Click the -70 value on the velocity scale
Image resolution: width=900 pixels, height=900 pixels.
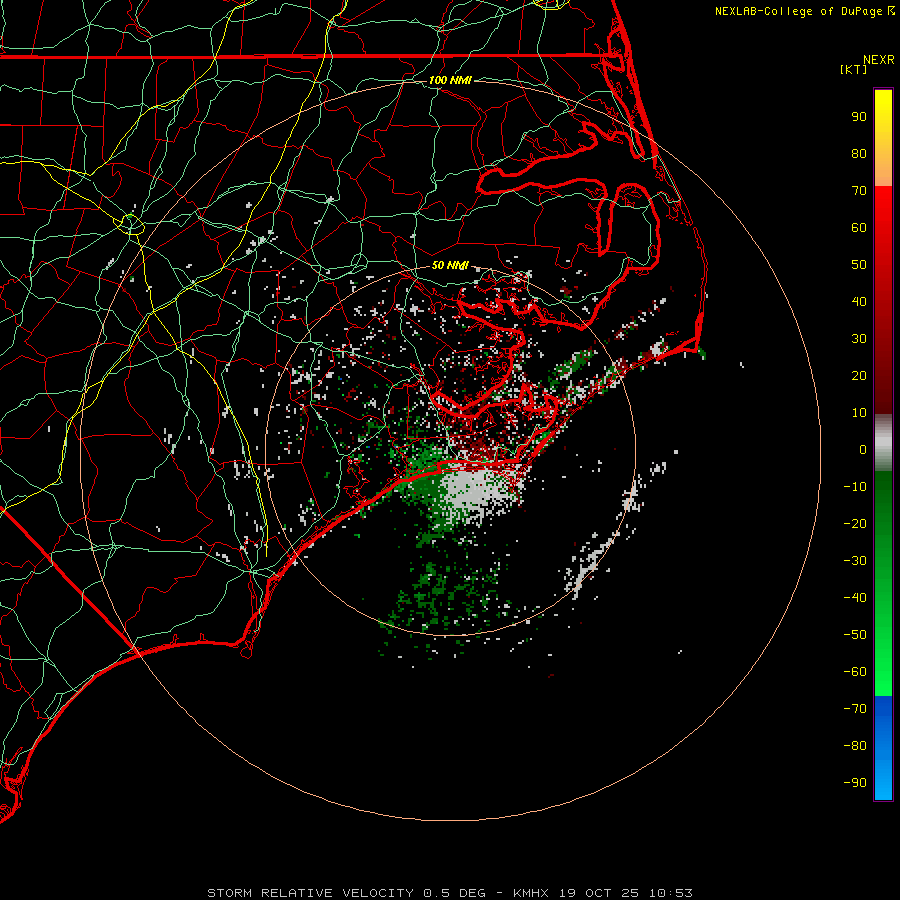(855, 709)
